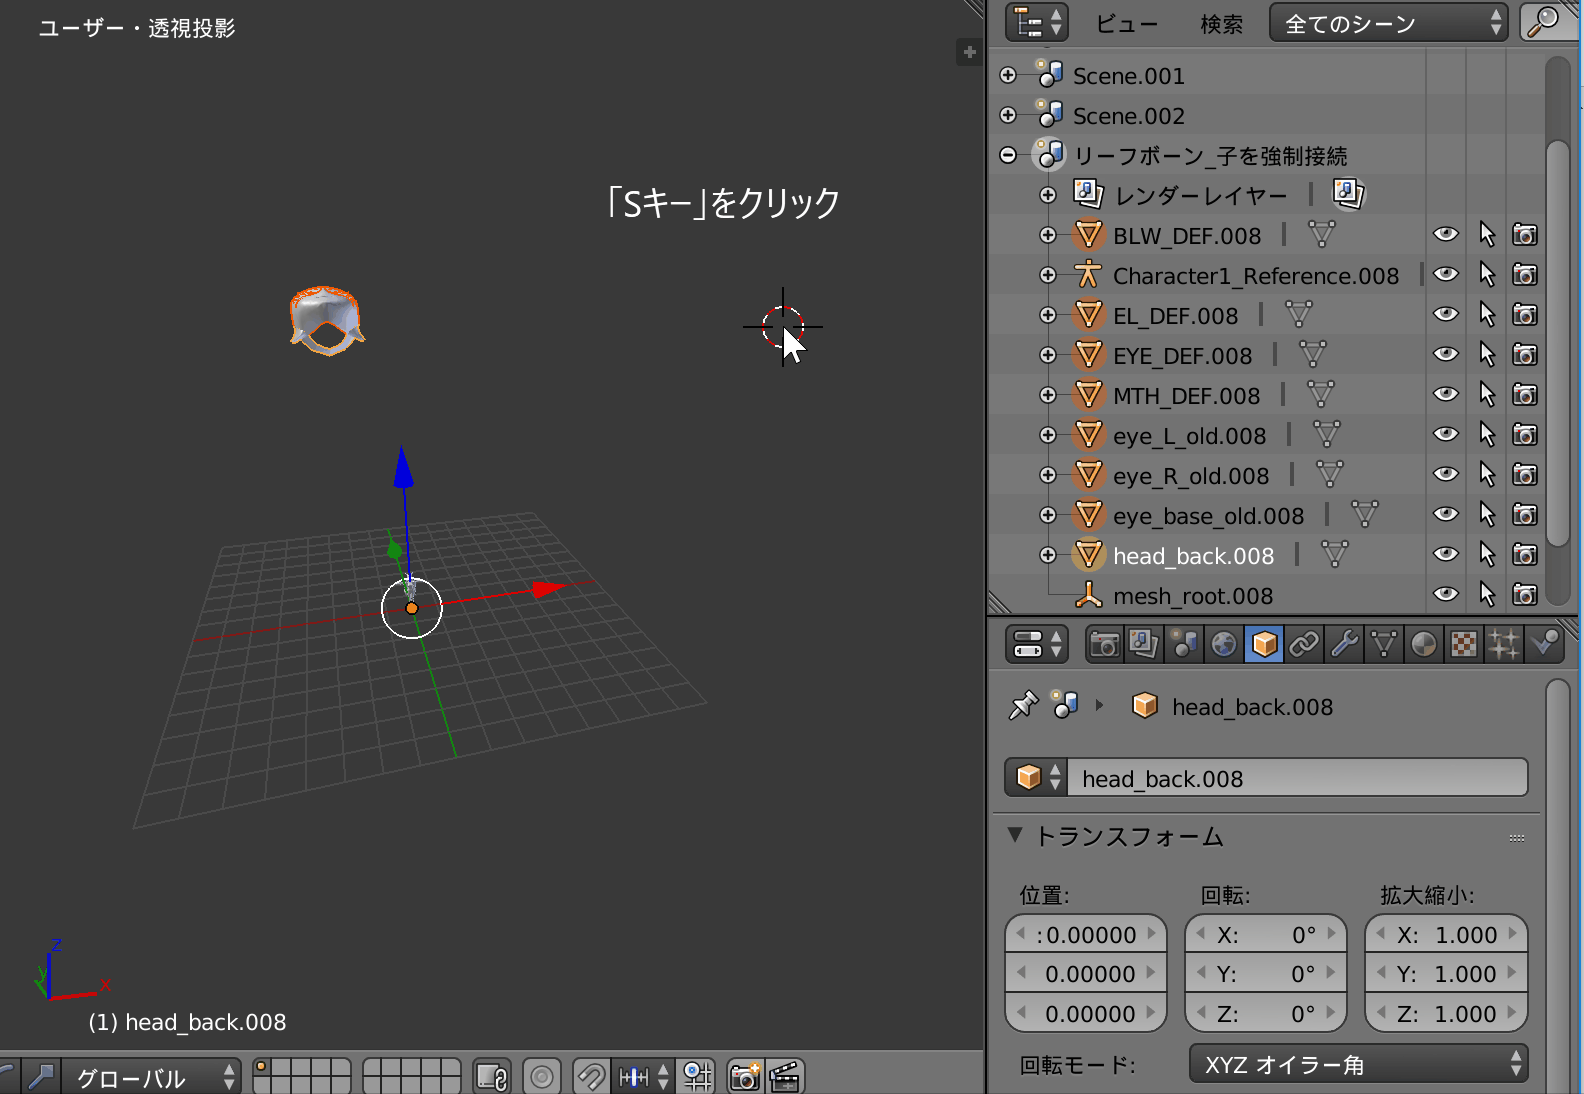Open the Texture properties checker tab
This screenshot has width=1584, height=1094.
pyautogui.click(x=1464, y=644)
